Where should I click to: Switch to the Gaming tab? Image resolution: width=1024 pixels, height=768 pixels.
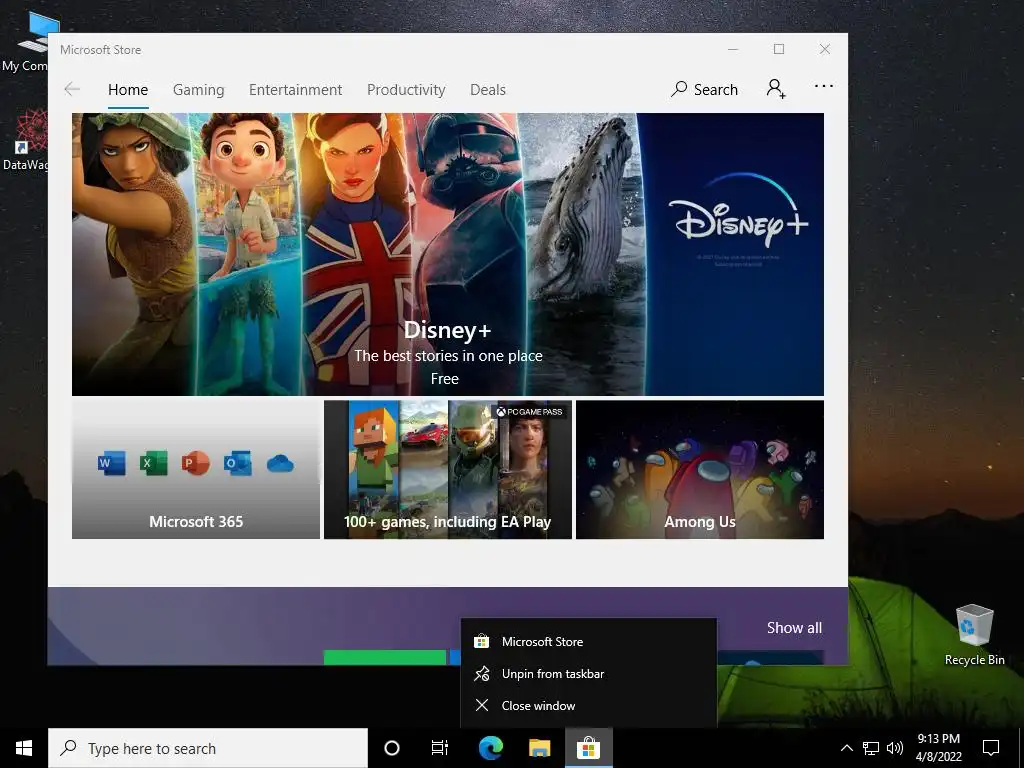click(x=199, y=89)
